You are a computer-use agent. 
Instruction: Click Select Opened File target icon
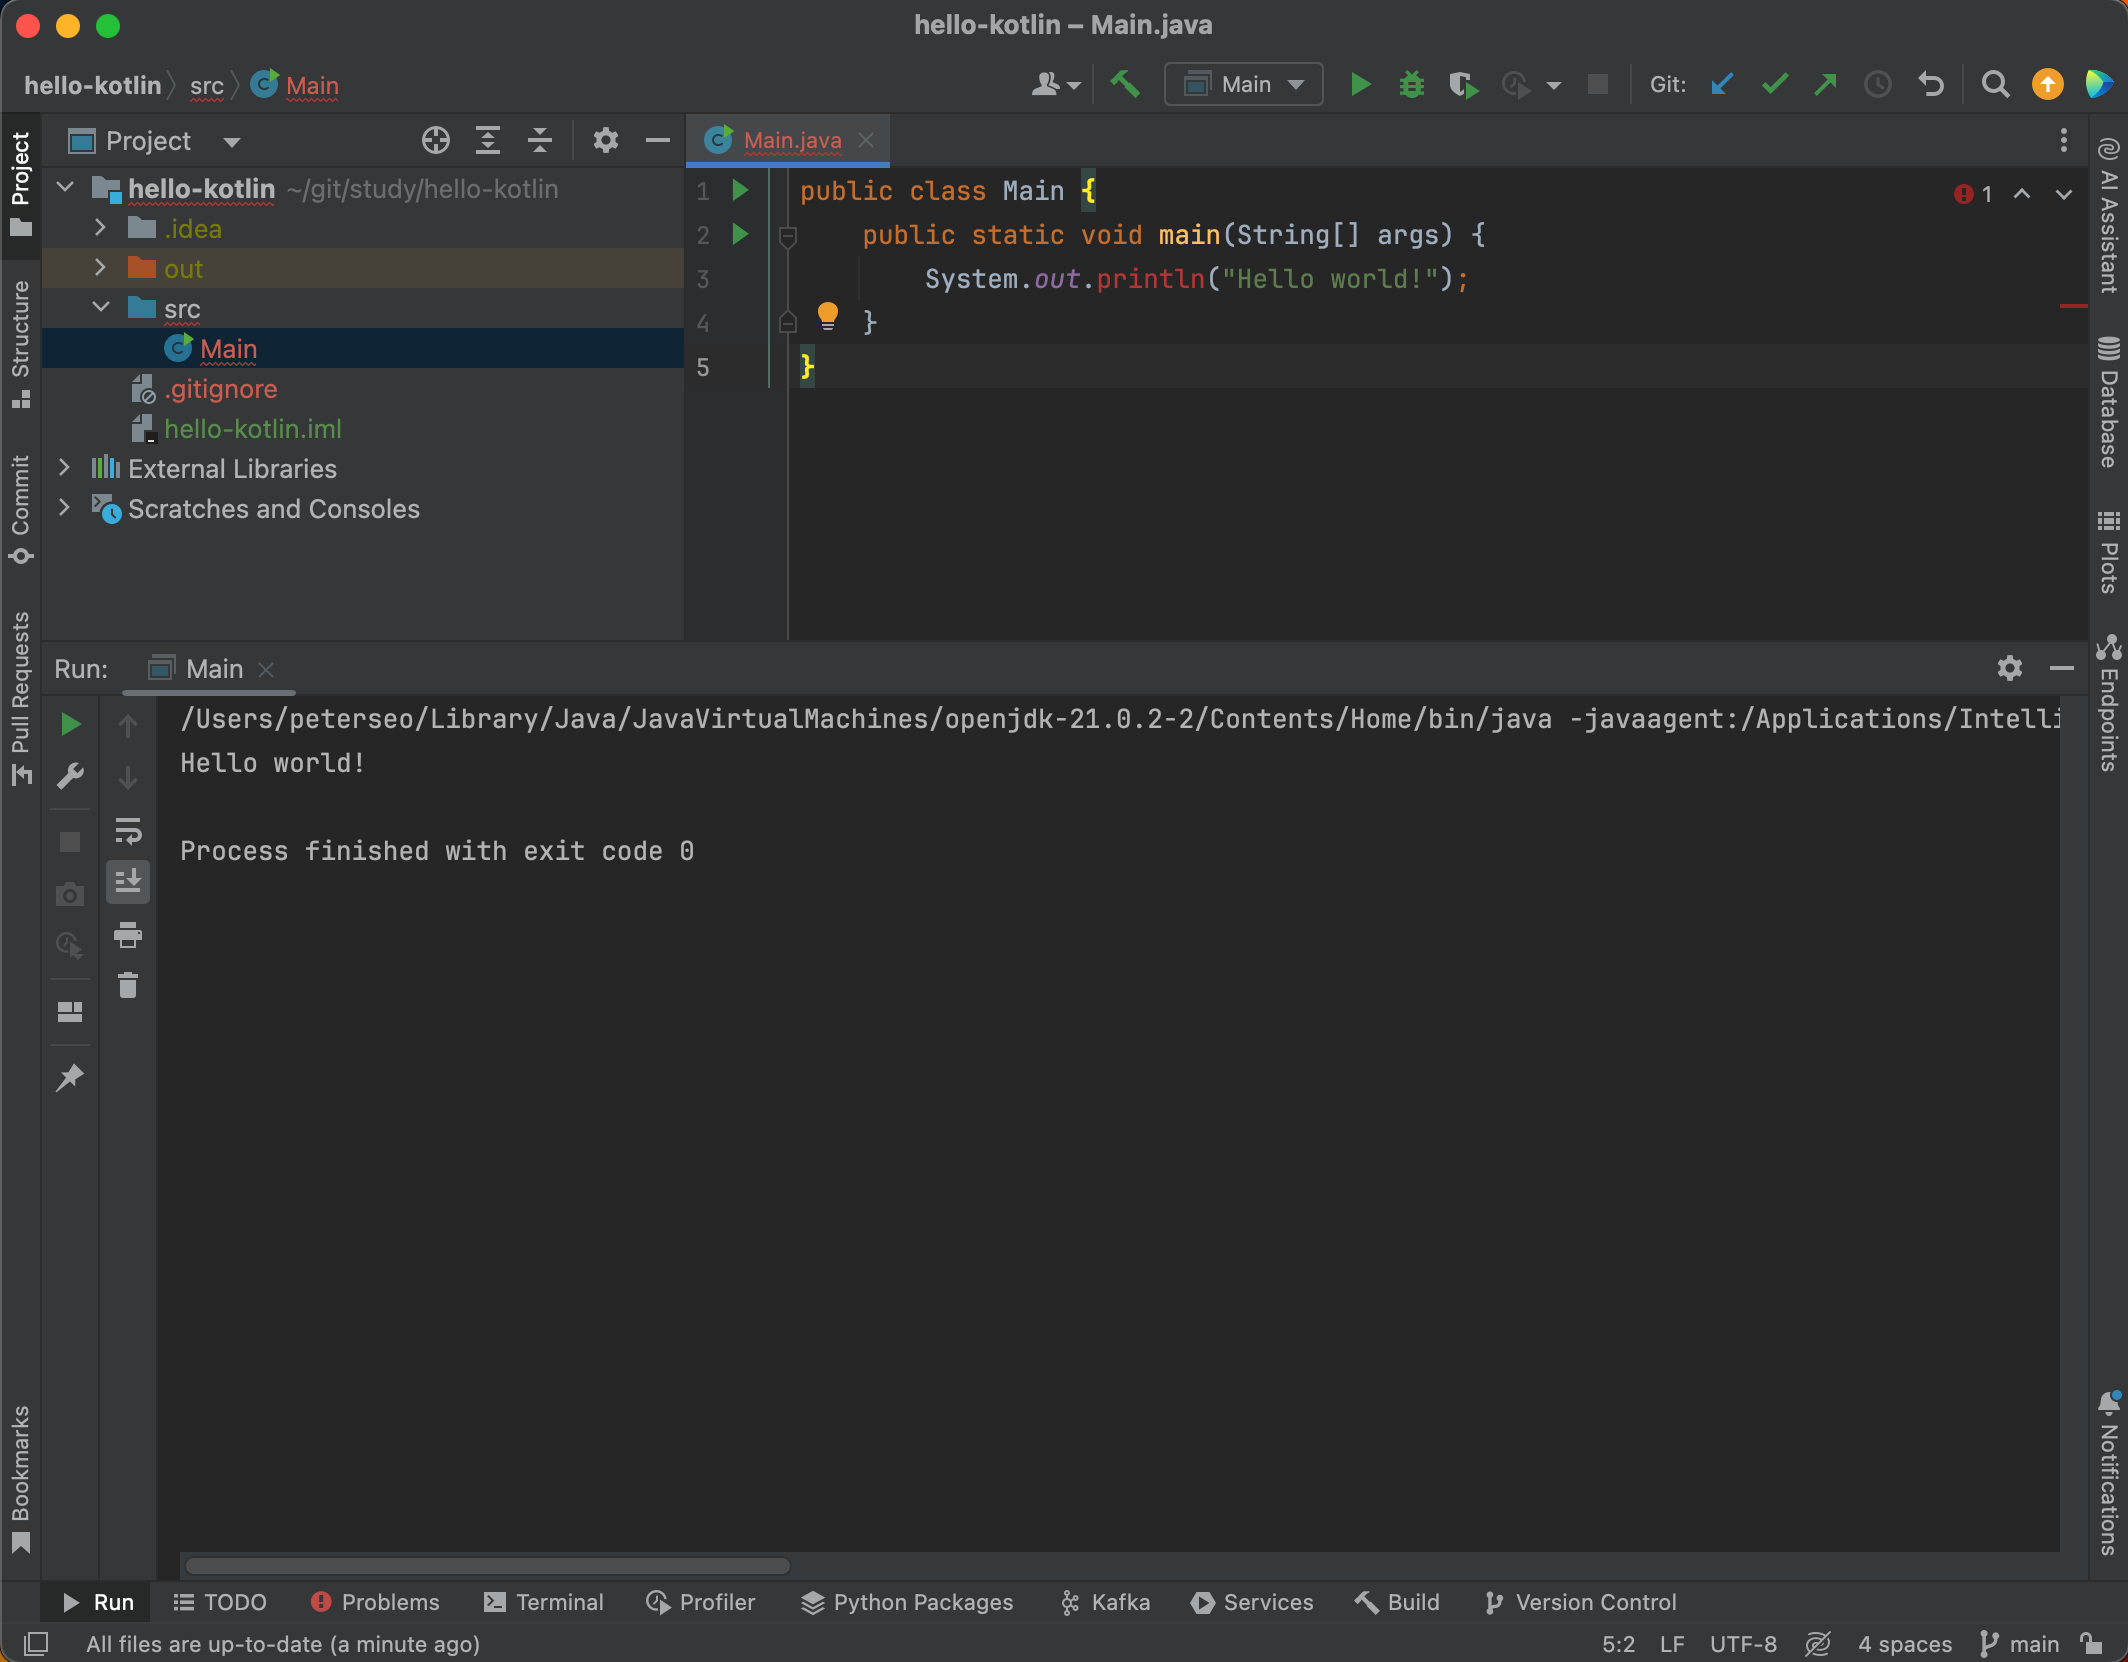[x=435, y=141]
